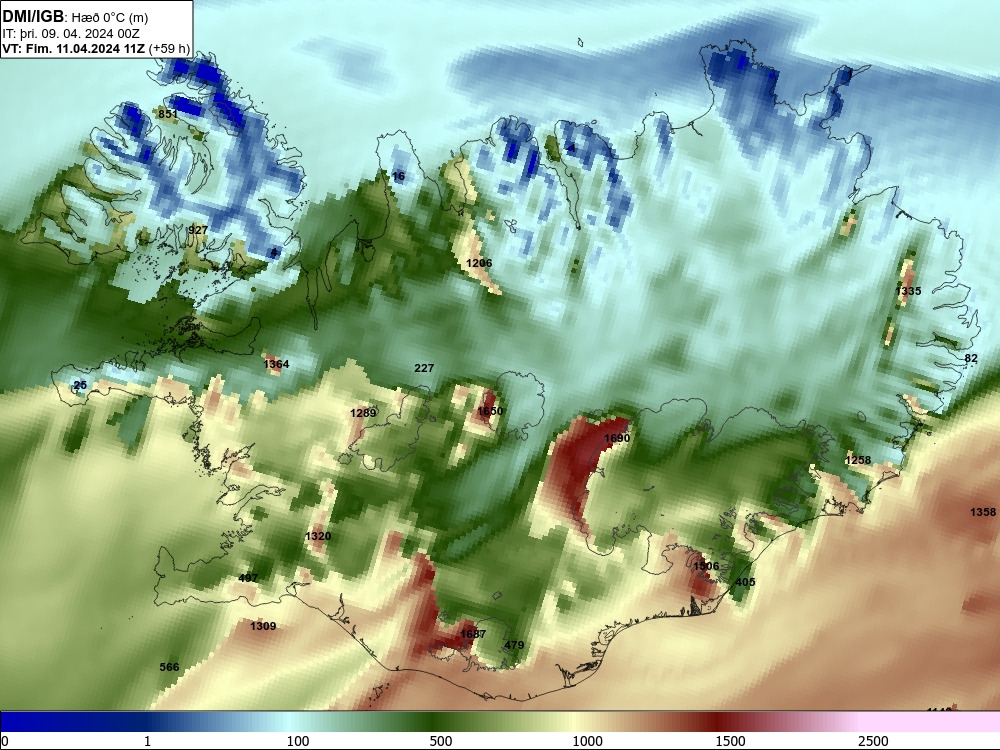Screen dimensions: 1000x750
Task: Click the 851 value on the map
Action: pos(168,114)
